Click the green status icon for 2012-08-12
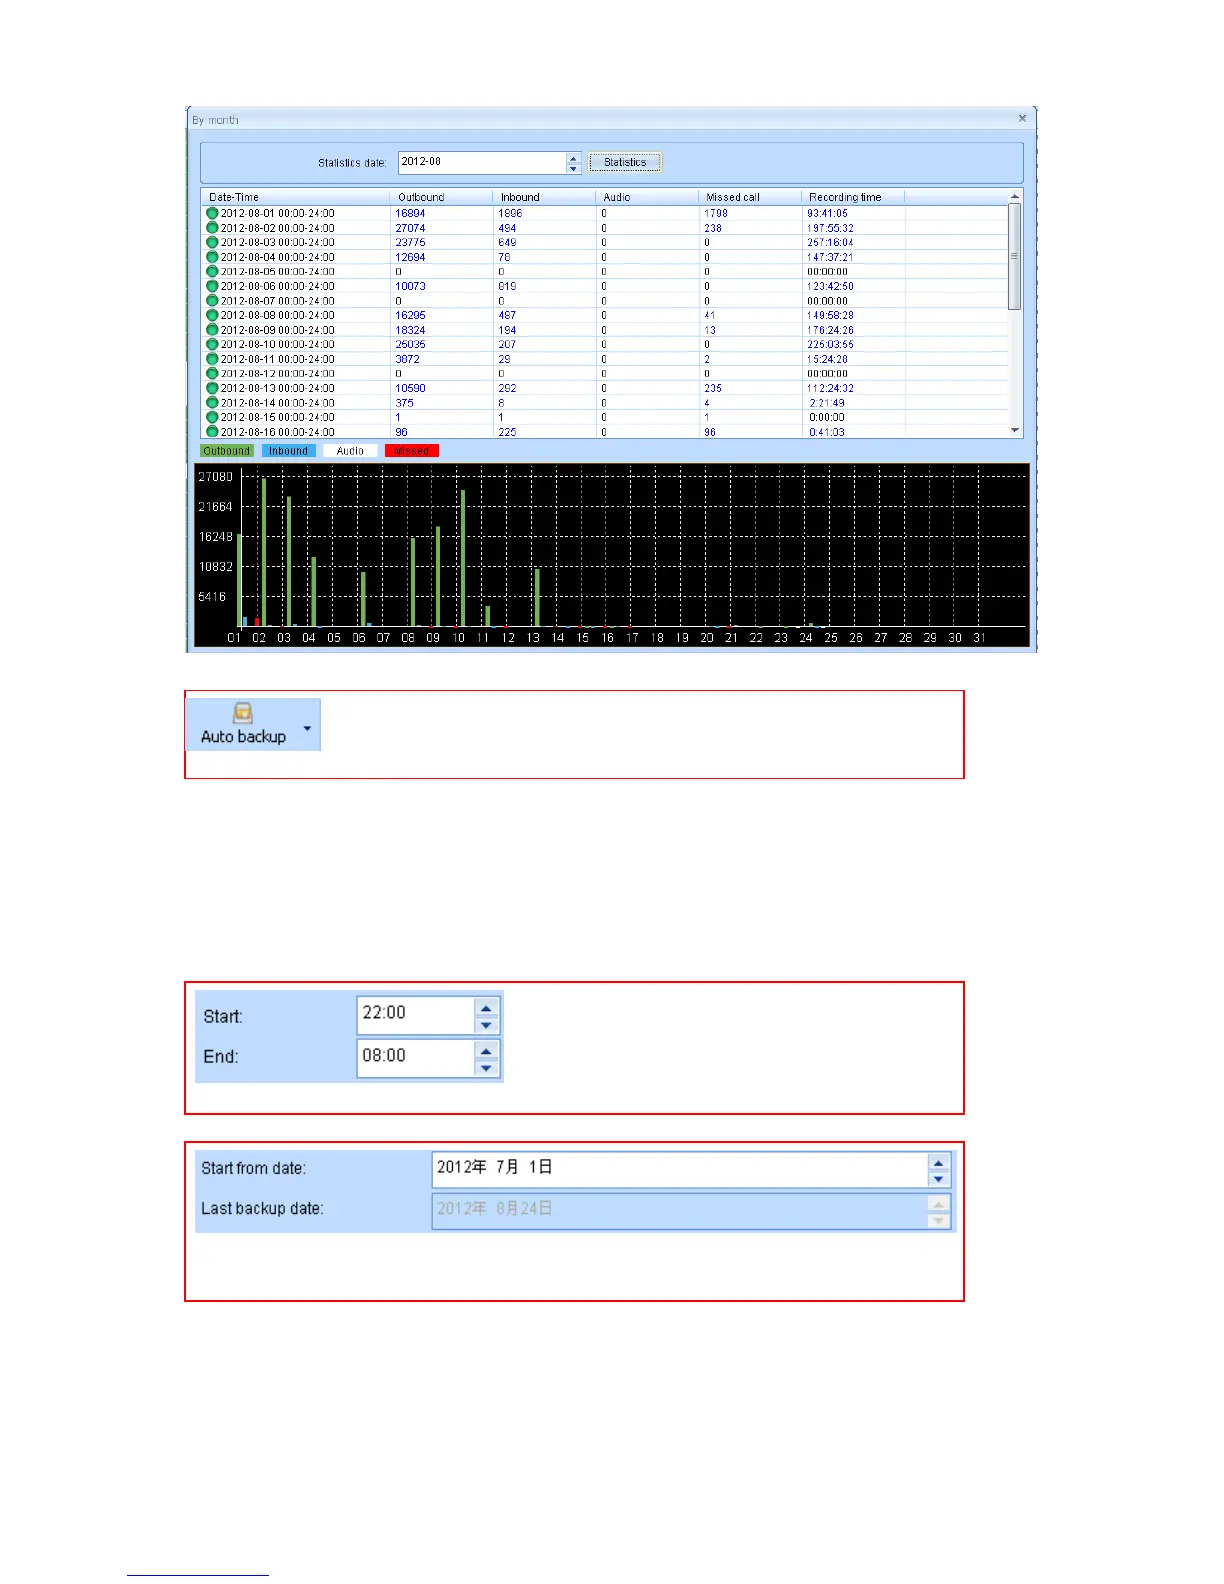1224x1584 pixels. [x=212, y=373]
